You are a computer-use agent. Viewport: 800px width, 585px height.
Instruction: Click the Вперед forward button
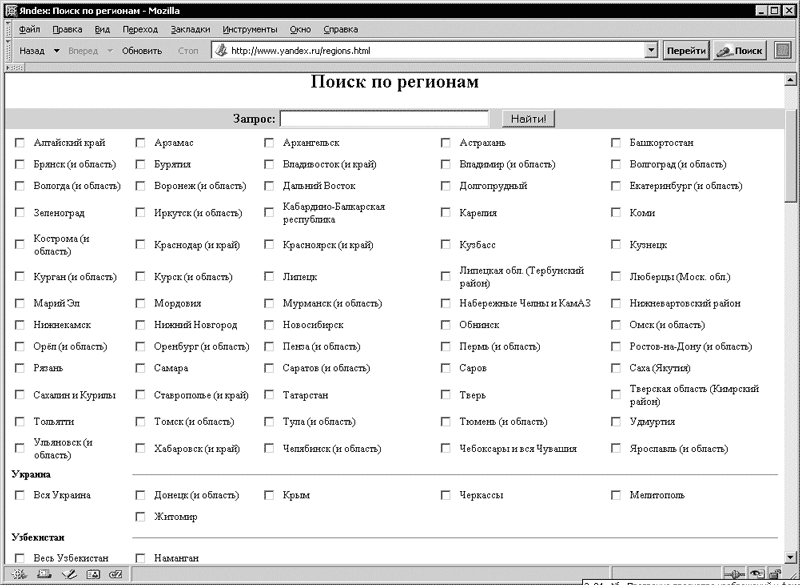(83, 50)
